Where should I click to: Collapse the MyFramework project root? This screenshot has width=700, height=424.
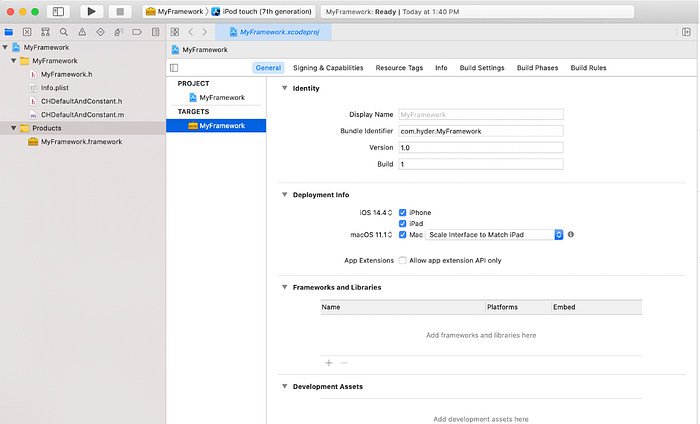5,47
